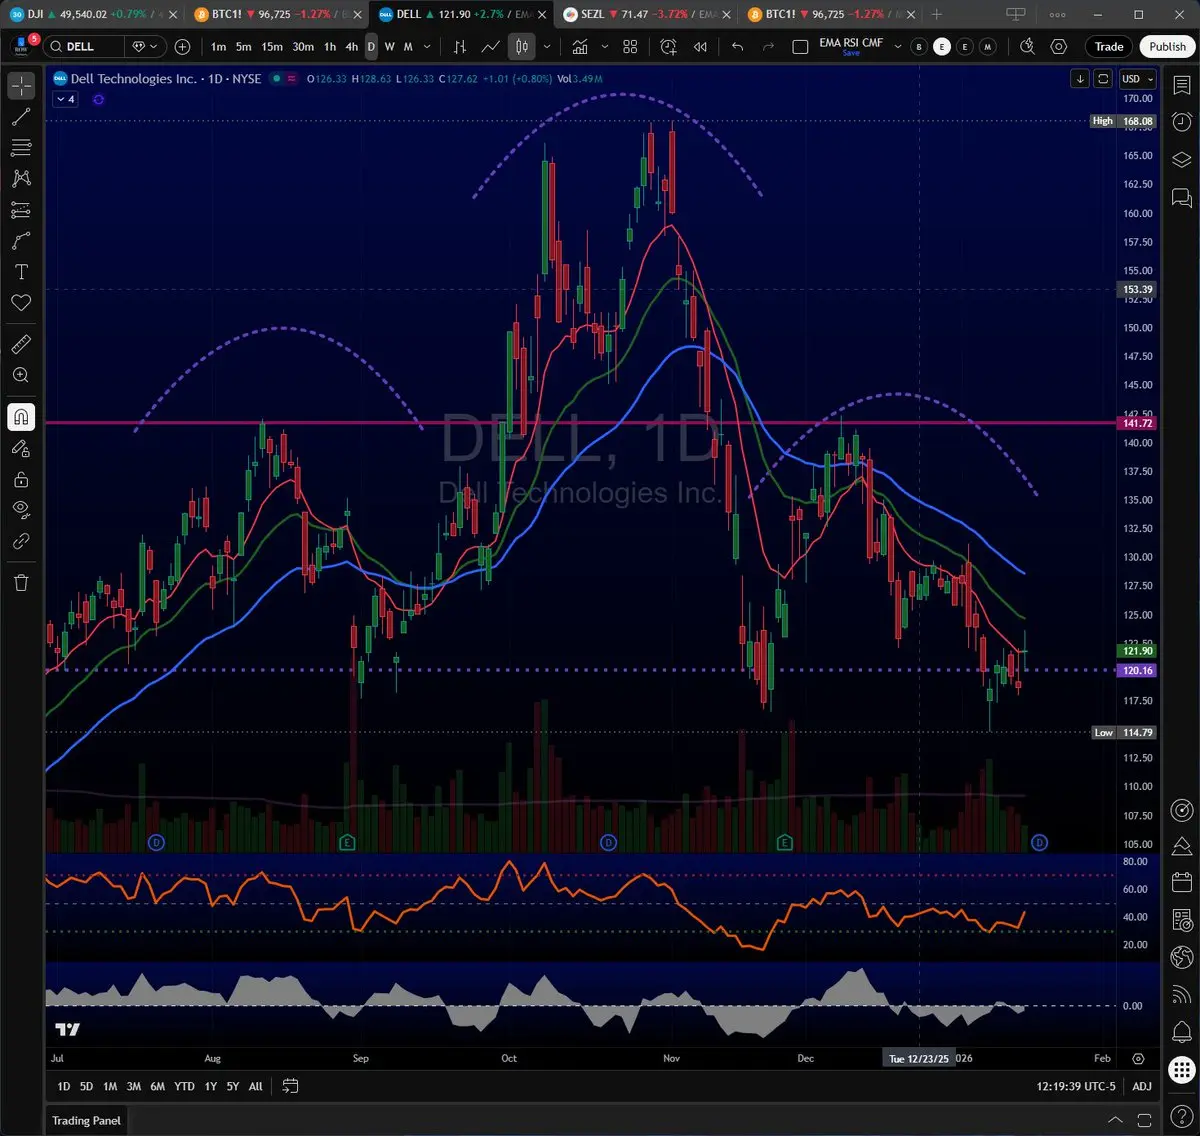The image size is (1200, 1136).
Task: Open the diamond watchlist flag dropdown
Action: pyautogui.click(x=146, y=47)
